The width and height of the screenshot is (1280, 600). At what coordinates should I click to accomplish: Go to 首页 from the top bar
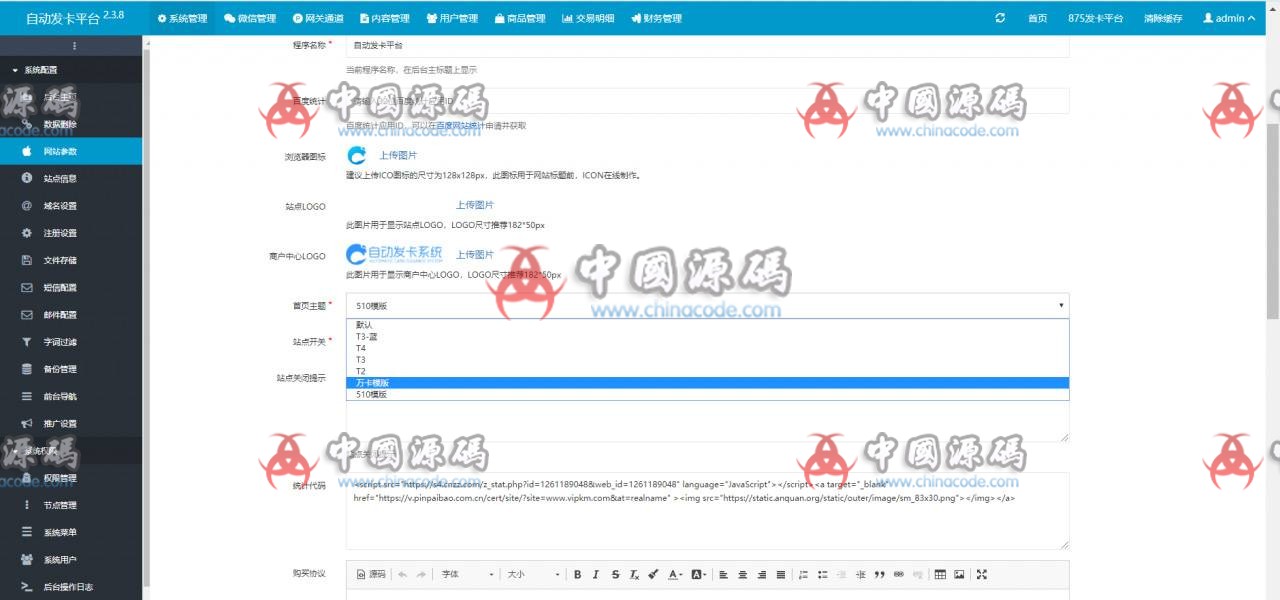click(1038, 18)
